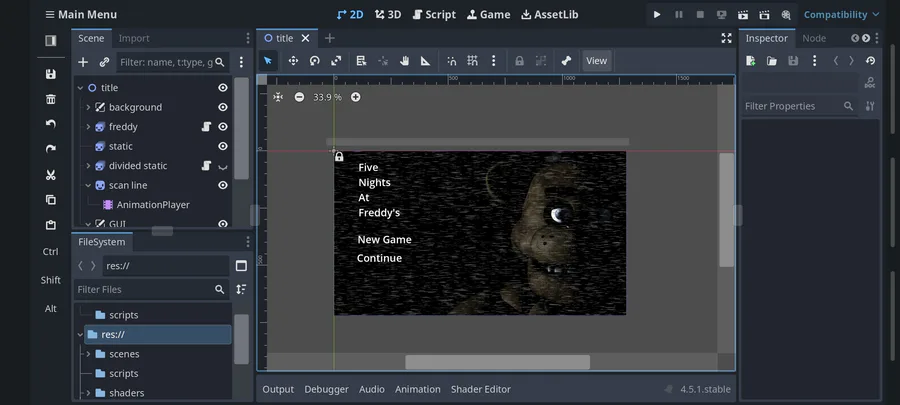The image size is (900, 405).
Task: Lock selected node with padlock icon
Action: [519, 61]
